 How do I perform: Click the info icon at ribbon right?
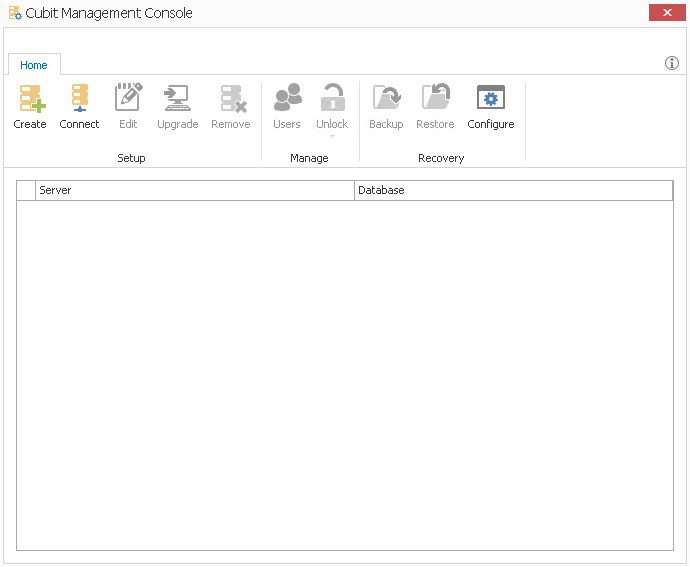(672, 64)
